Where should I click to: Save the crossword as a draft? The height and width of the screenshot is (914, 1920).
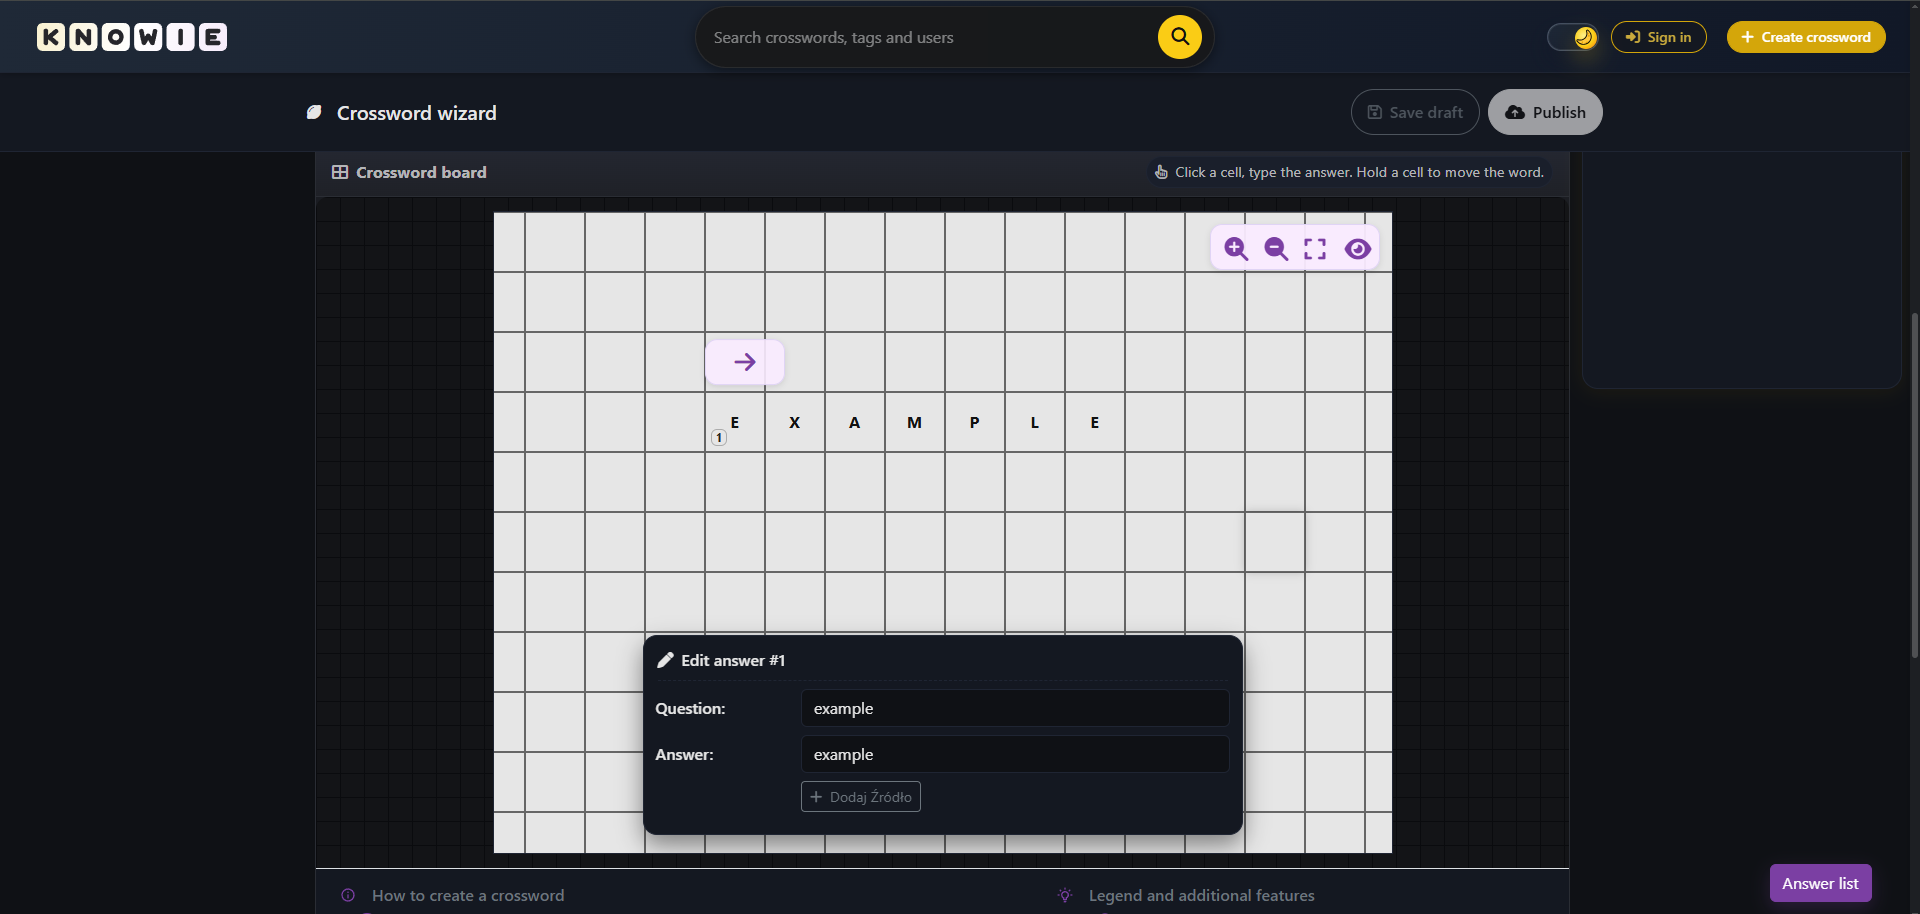coord(1414,111)
